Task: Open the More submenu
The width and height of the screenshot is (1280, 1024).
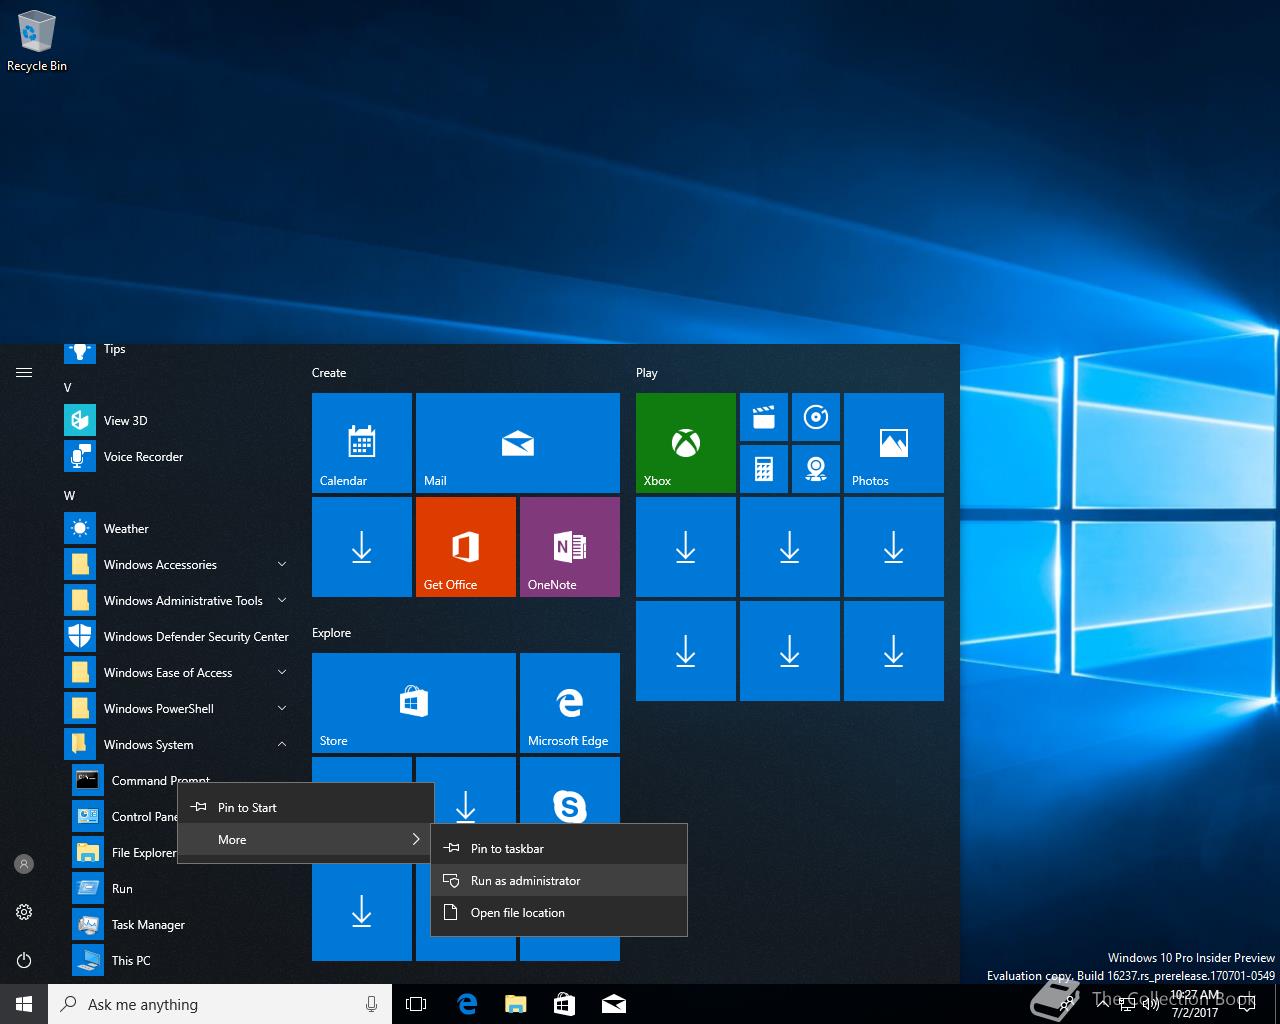Action: pos(306,839)
